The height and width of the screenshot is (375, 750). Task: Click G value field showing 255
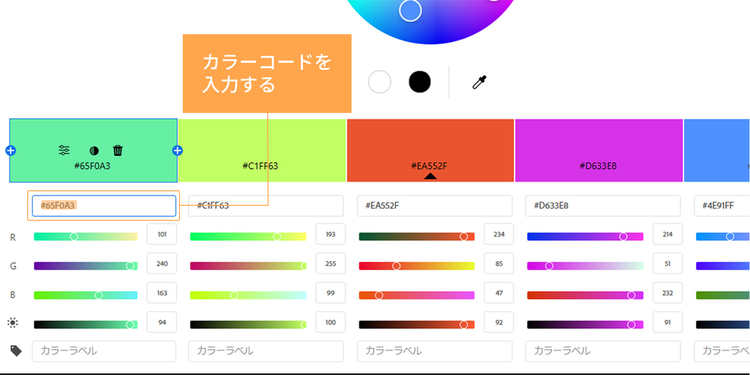pyautogui.click(x=331, y=264)
